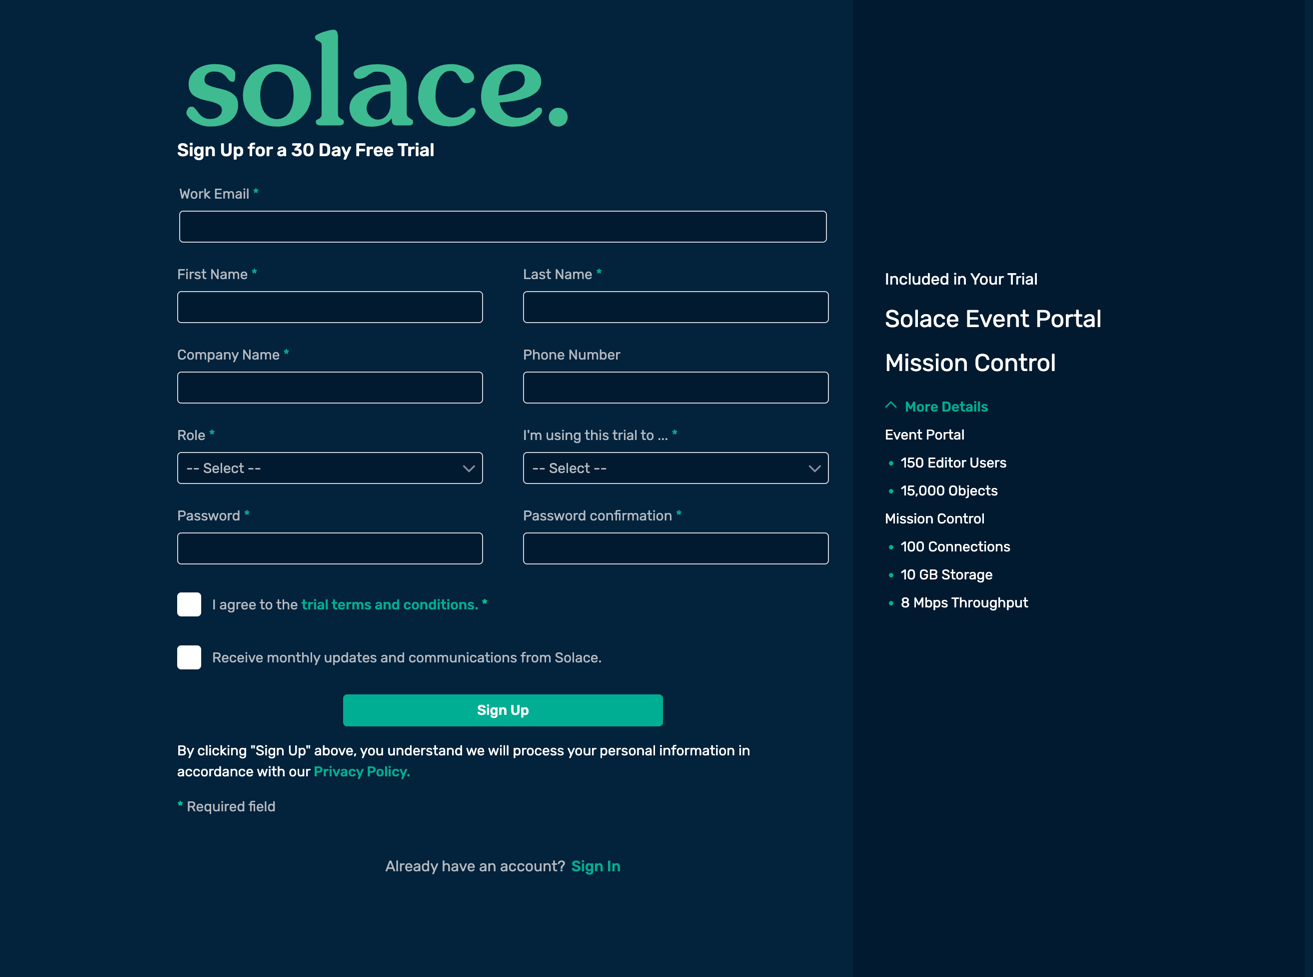Click the Phone Number field
This screenshot has width=1313, height=977.
(x=676, y=387)
